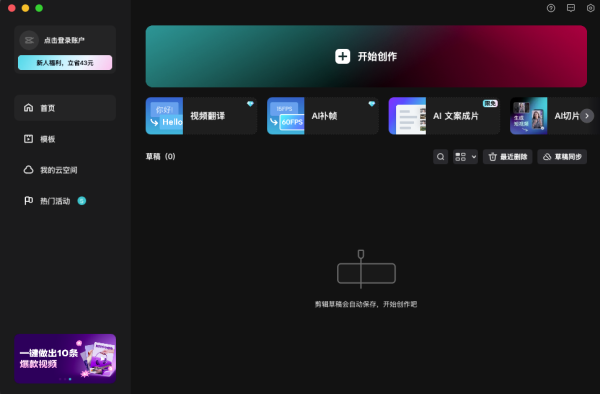Open the help question mark icon
Image resolution: width=600 pixels, height=394 pixels.
click(551, 8)
